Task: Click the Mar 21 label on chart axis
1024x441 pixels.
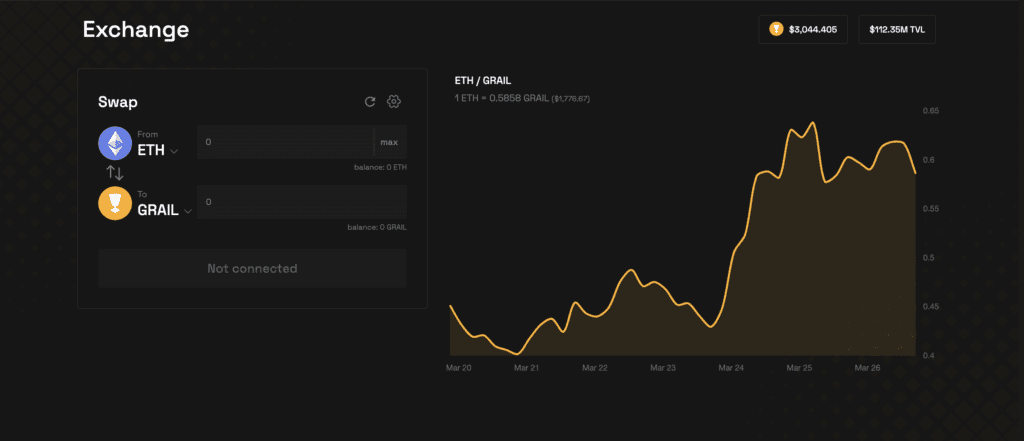Action: click(x=526, y=368)
